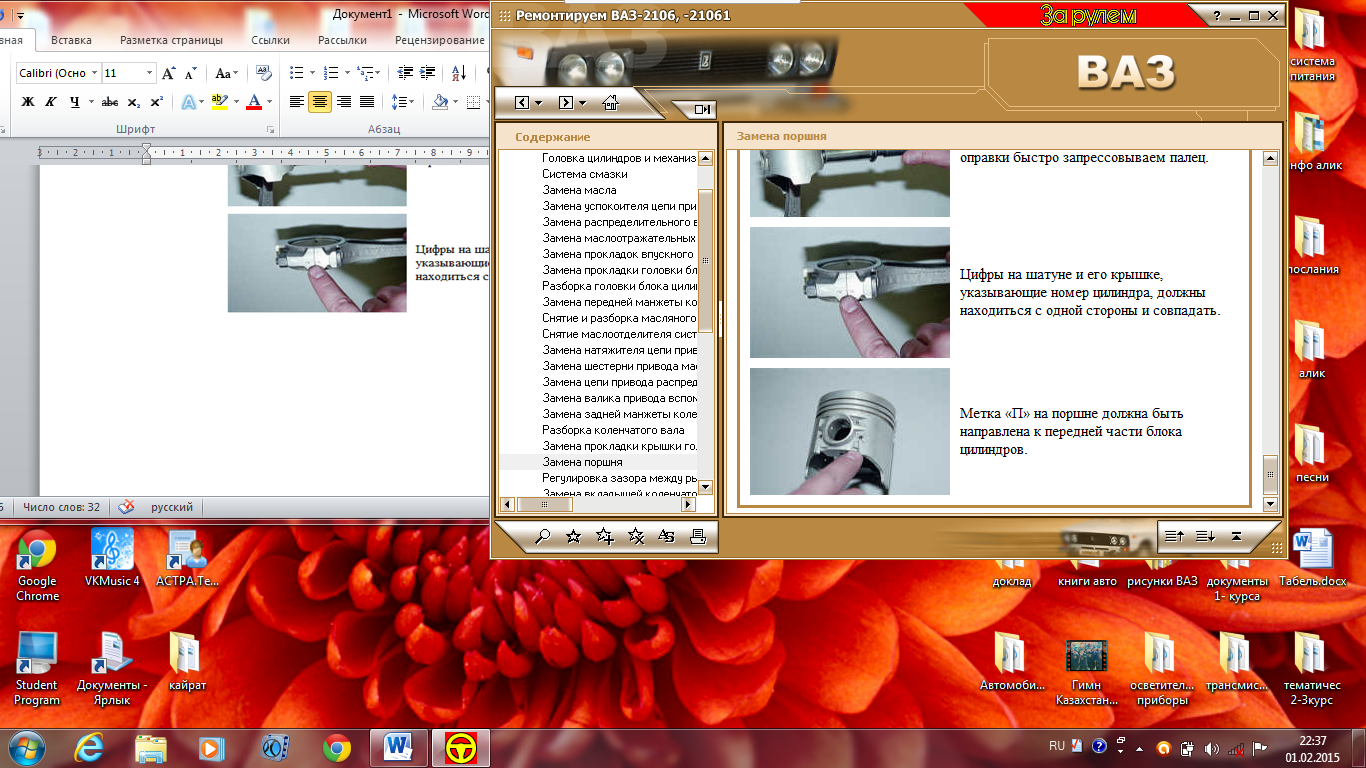The width and height of the screenshot is (1366, 768).
Task: Apply bold (Ж) formatting in Word
Action: click(x=28, y=102)
